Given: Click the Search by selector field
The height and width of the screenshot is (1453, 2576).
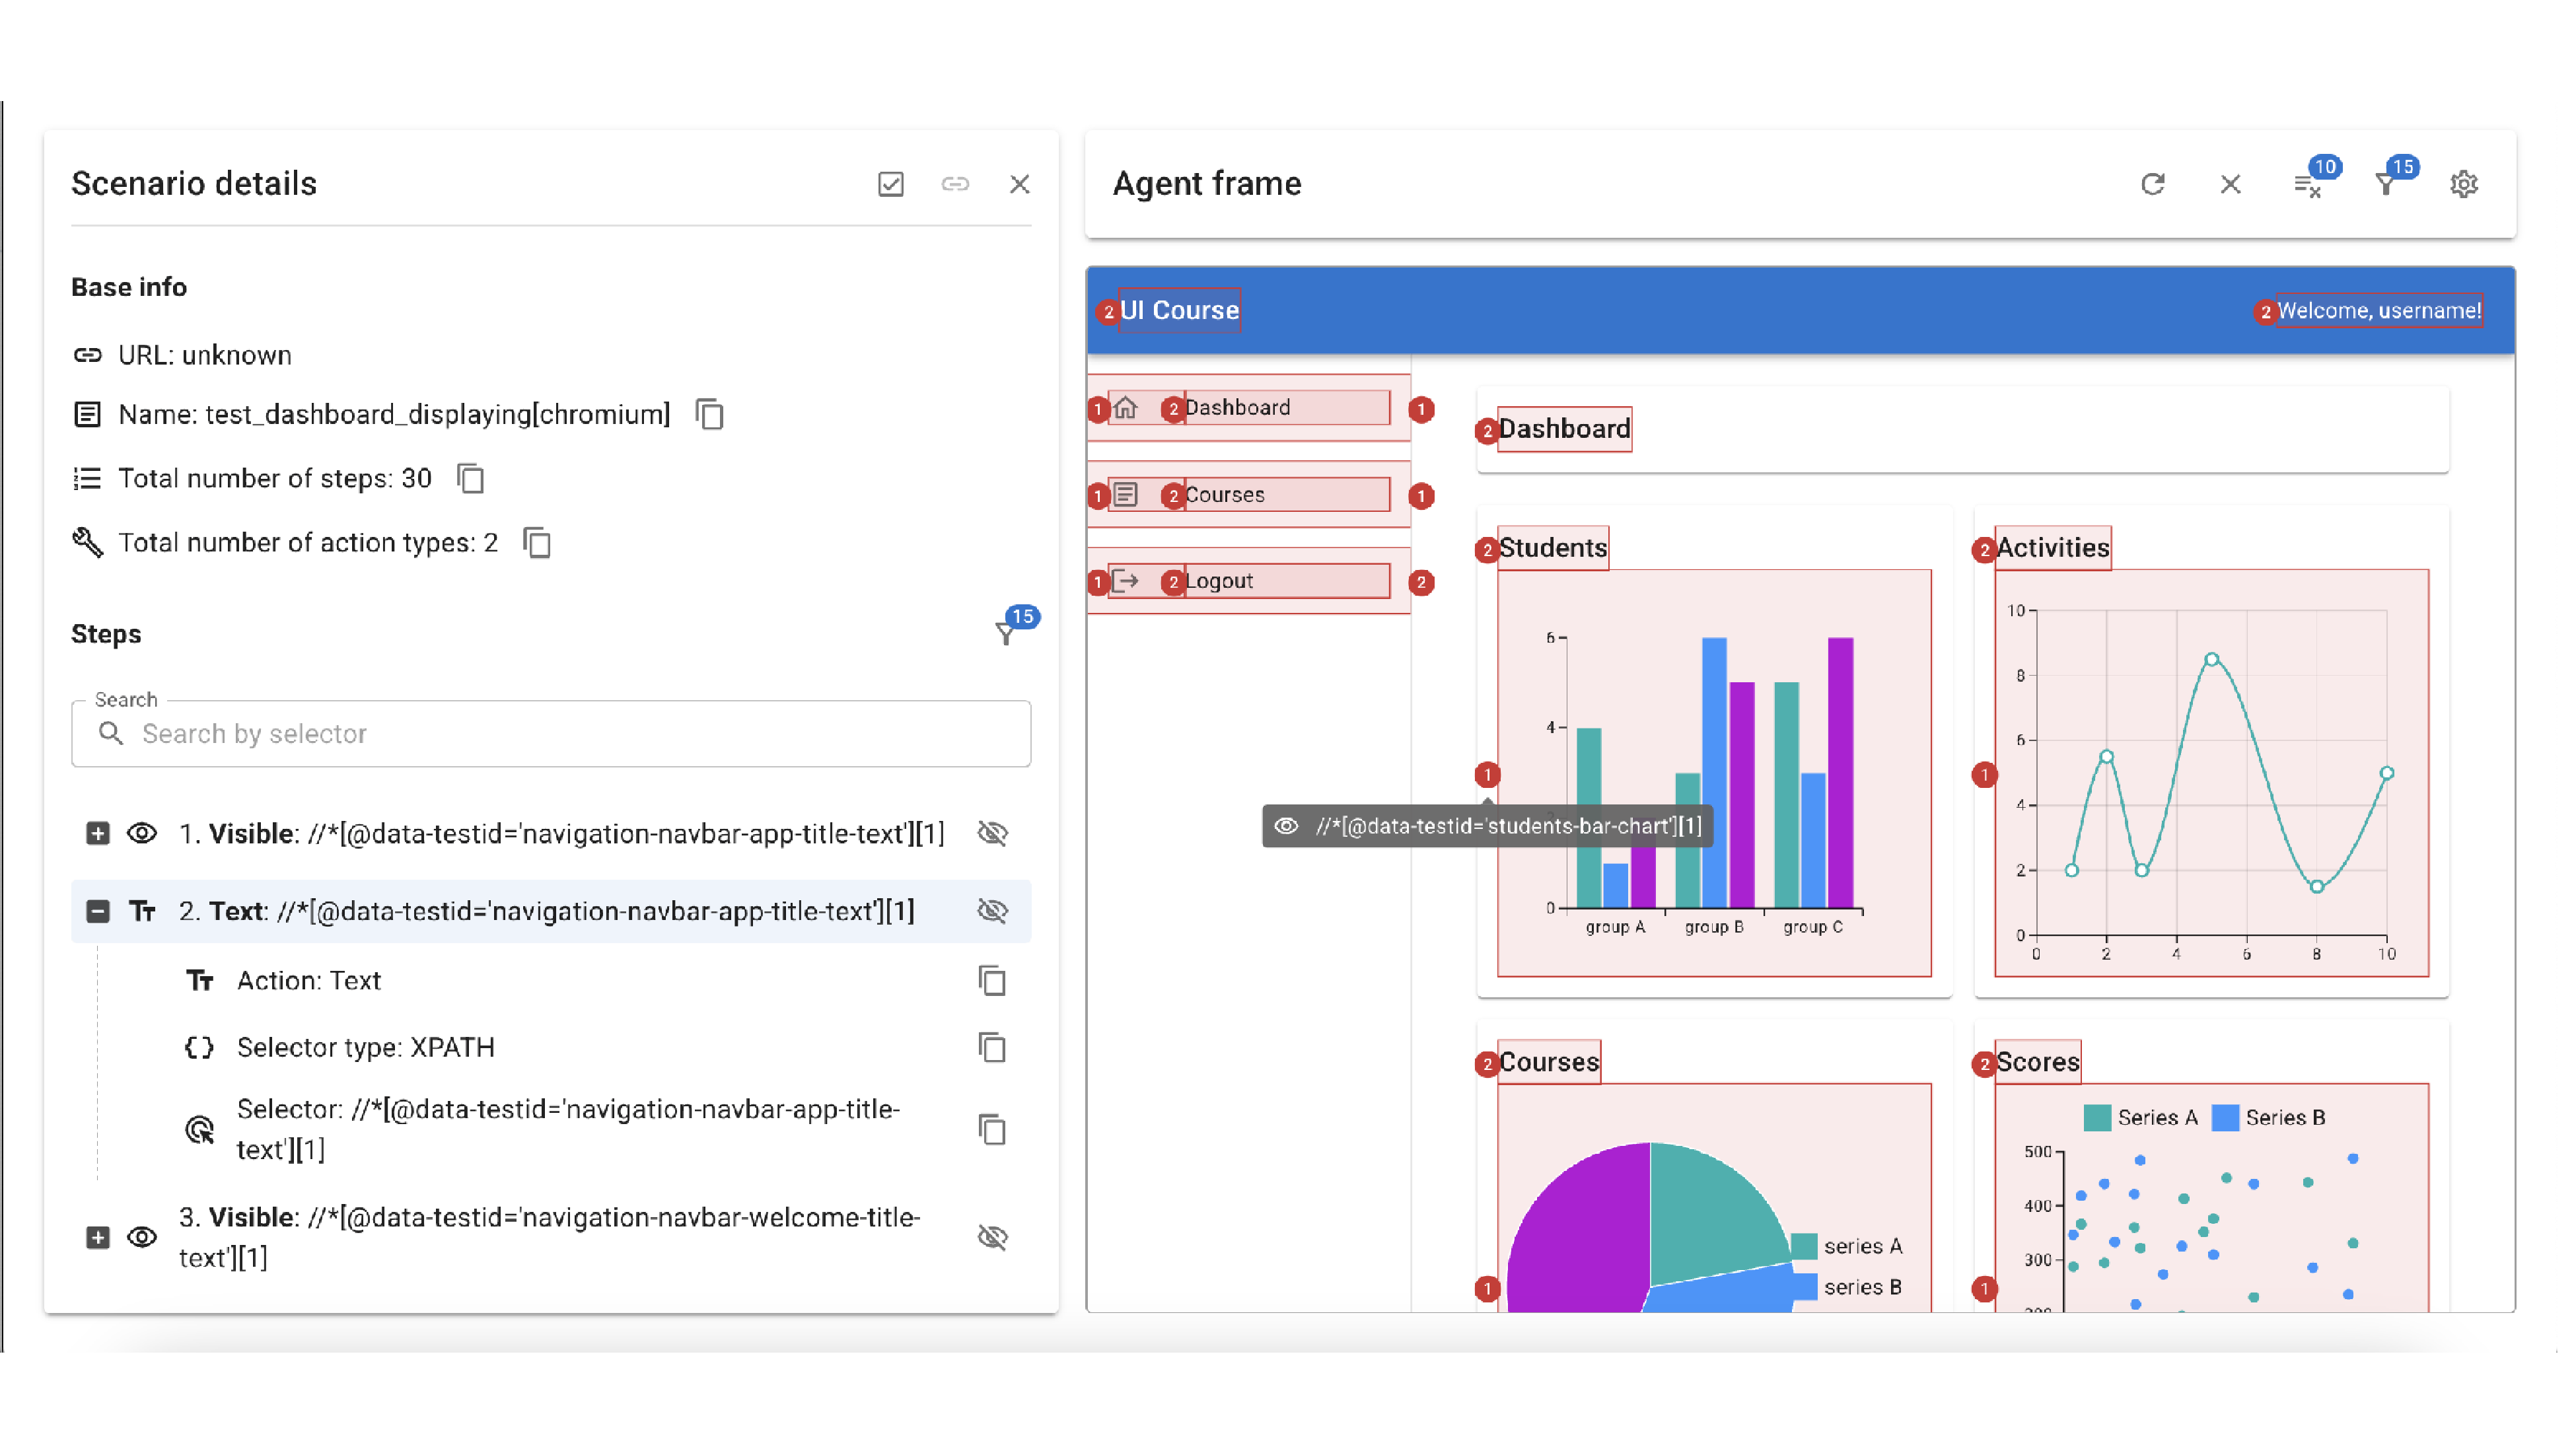Looking at the screenshot, I should 551,733.
